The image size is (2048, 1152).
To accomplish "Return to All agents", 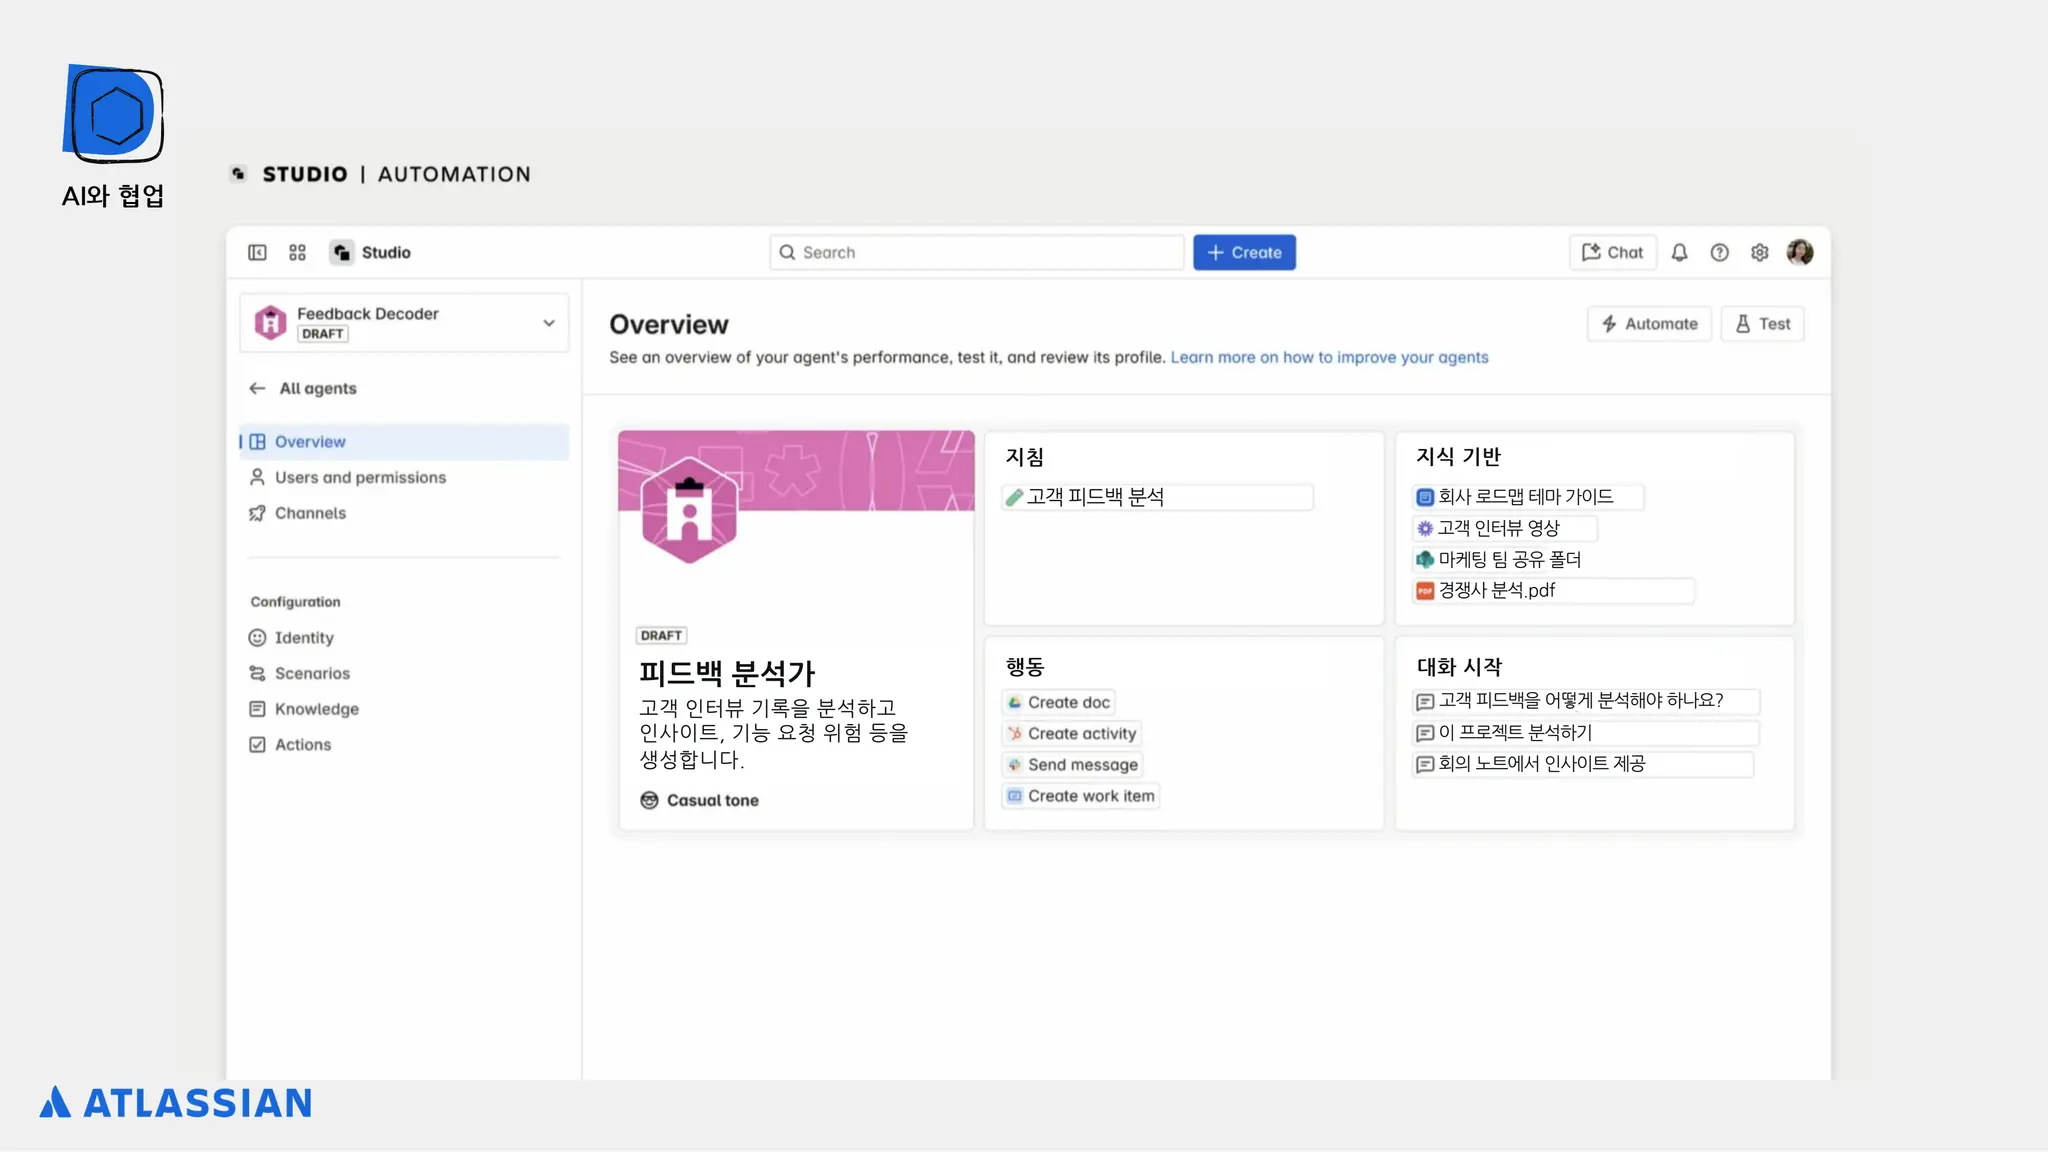I will [x=318, y=389].
